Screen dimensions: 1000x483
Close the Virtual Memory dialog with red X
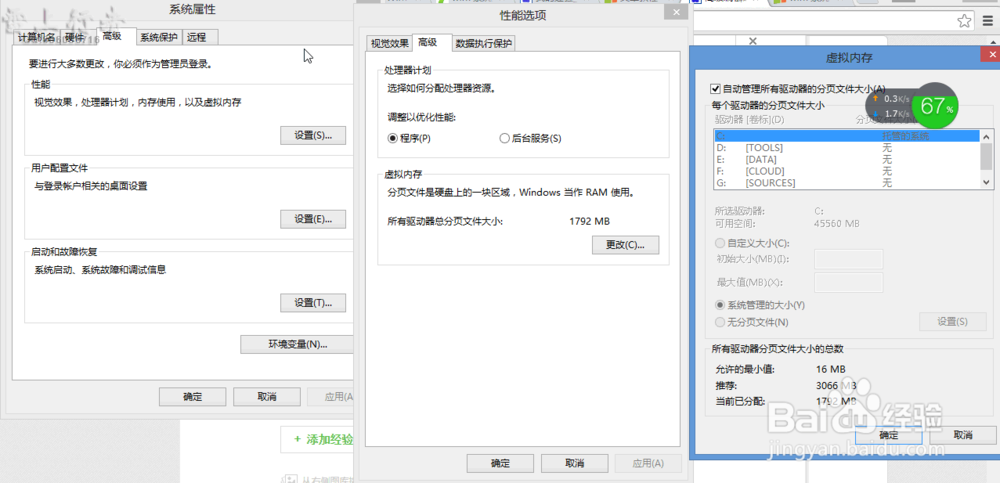click(x=992, y=56)
